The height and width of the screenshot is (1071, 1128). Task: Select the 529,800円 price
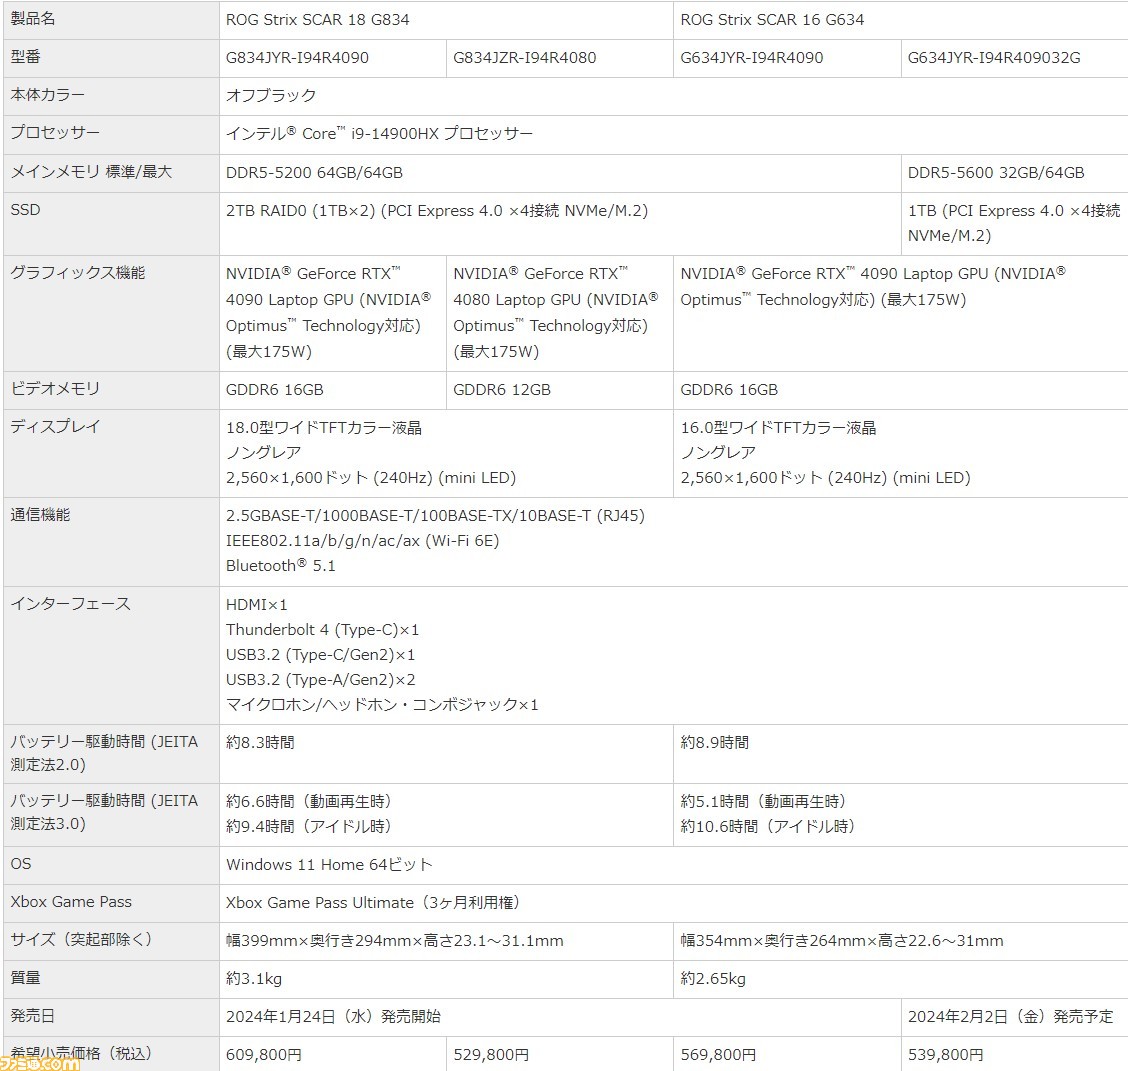(491, 1055)
